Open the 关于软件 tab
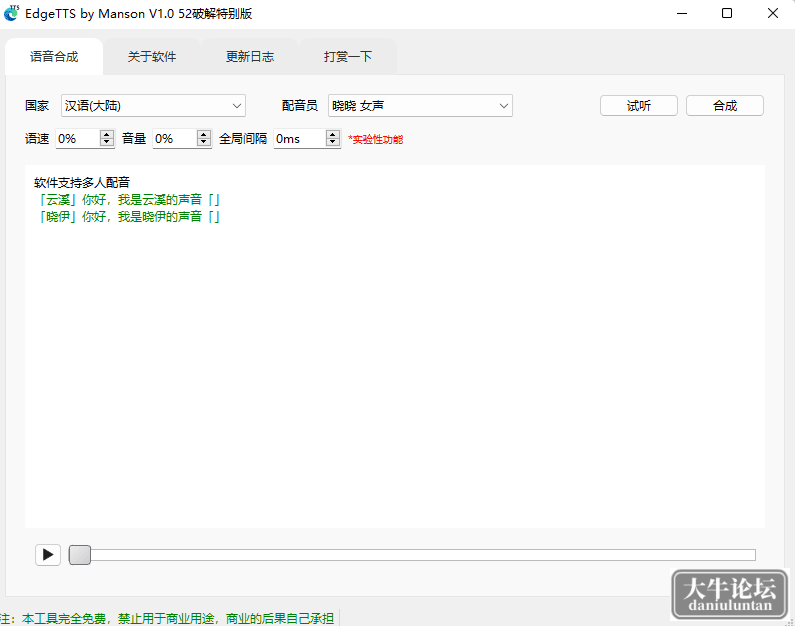Viewport: 795px width, 626px height. (x=152, y=56)
